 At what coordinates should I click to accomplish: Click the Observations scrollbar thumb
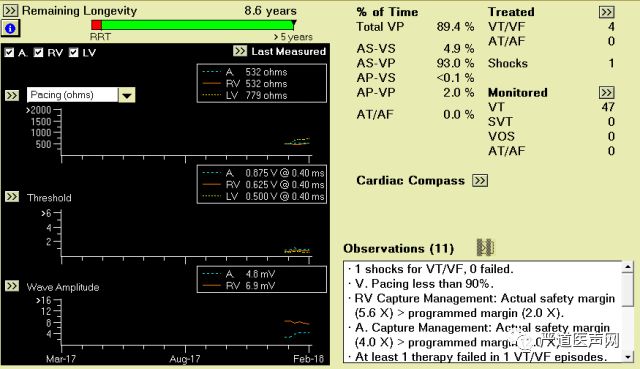click(628, 289)
